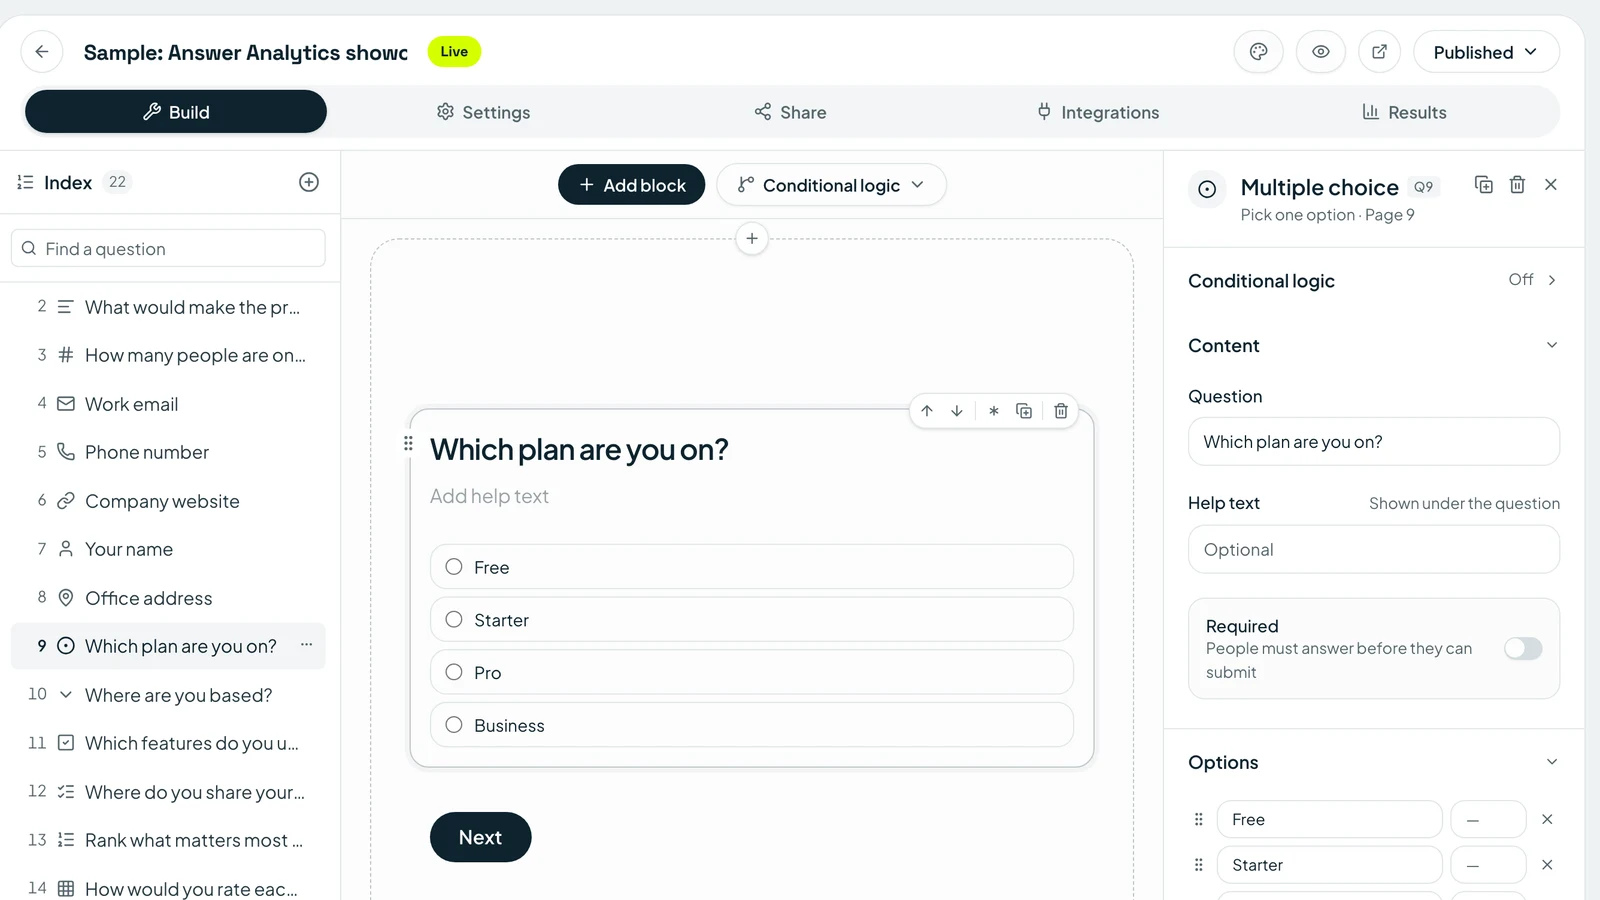Screen dimensions: 1600x900
Task: Edit the Free option value field
Action: tap(1488, 819)
